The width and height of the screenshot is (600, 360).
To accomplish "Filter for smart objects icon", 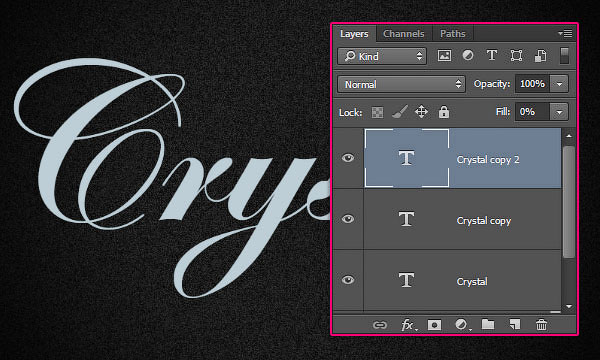I will (540, 56).
